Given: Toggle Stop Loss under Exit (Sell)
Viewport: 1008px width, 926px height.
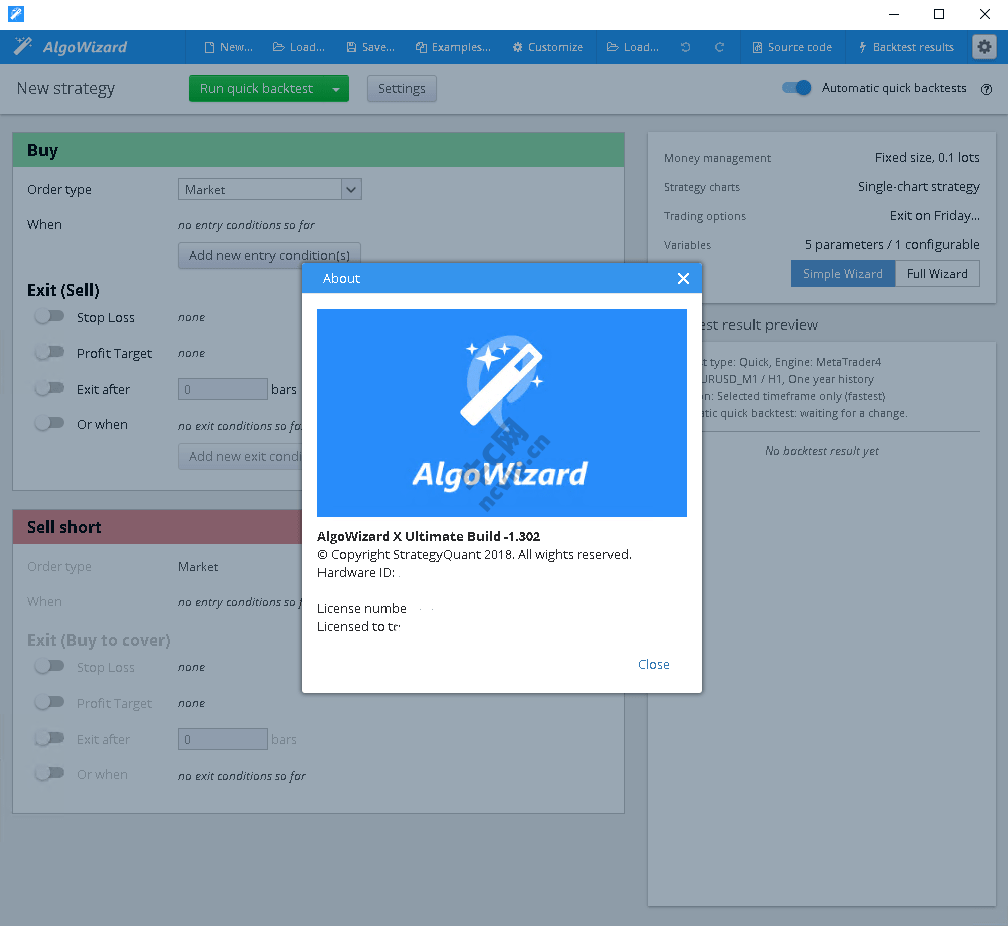Looking at the screenshot, I should 50,316.
